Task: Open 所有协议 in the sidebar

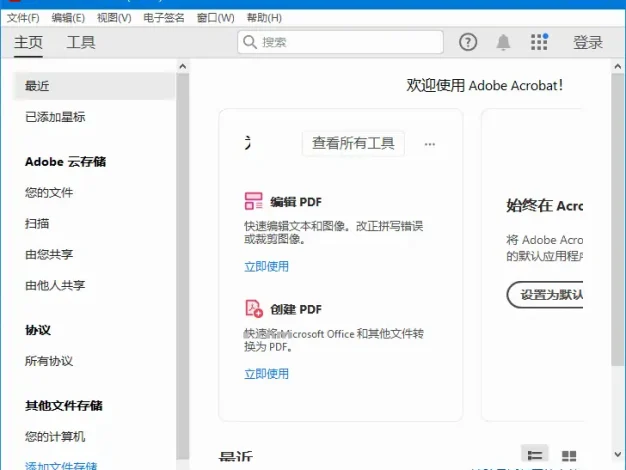Action: pyautogui.click(x=49, y=361)
